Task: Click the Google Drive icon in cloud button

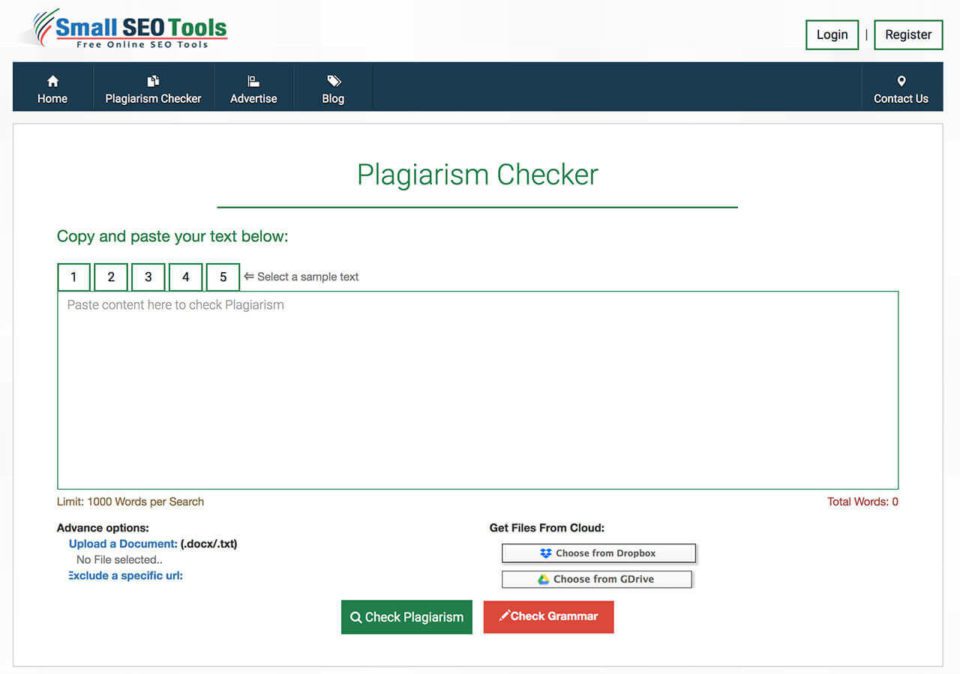Action: pyautogui.click(x=543, y=579)
